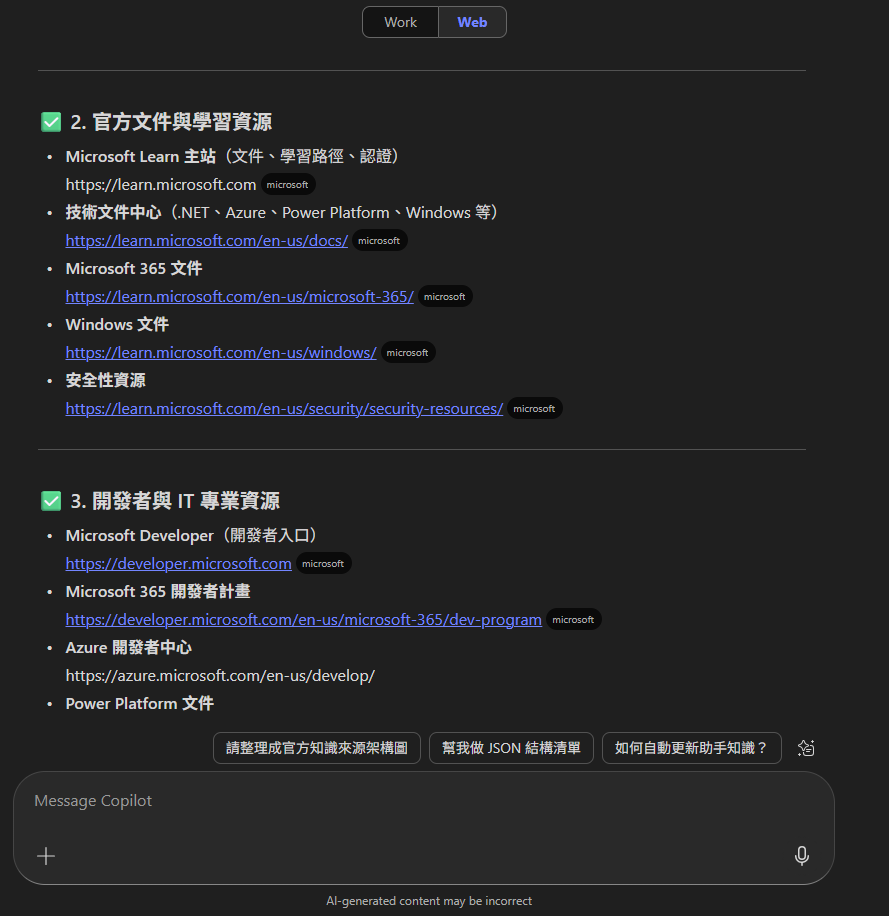The width and height of the screenshot is (889, 916).
Task: Click the refresh suggestions sparkle icon
Action: [806, 748]
